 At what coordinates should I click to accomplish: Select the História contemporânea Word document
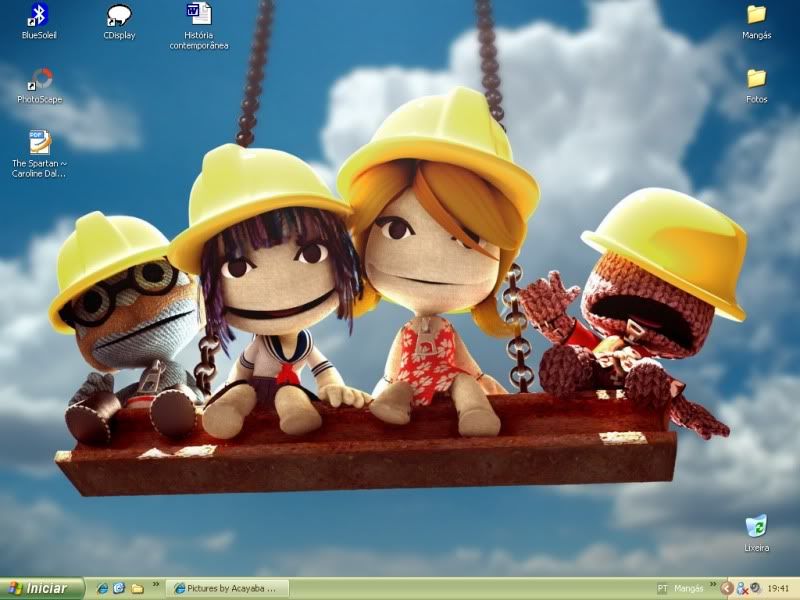tap(199, 26)
